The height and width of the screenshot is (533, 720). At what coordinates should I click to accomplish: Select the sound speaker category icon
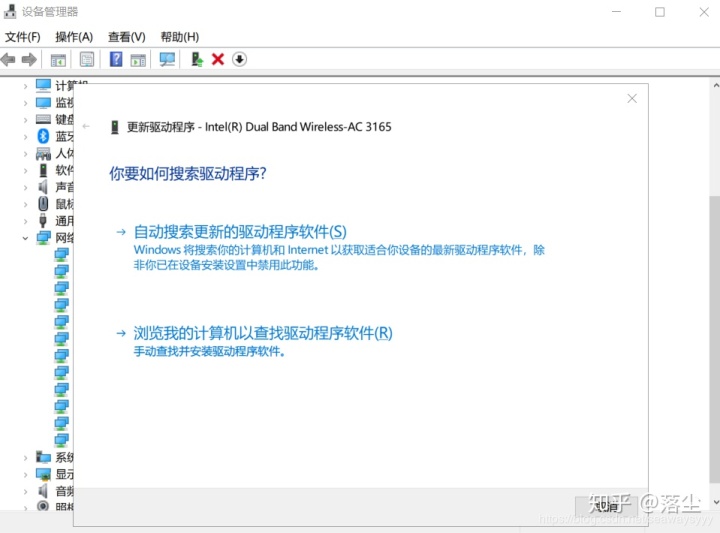pyautogui.click(x=43, y=187)
